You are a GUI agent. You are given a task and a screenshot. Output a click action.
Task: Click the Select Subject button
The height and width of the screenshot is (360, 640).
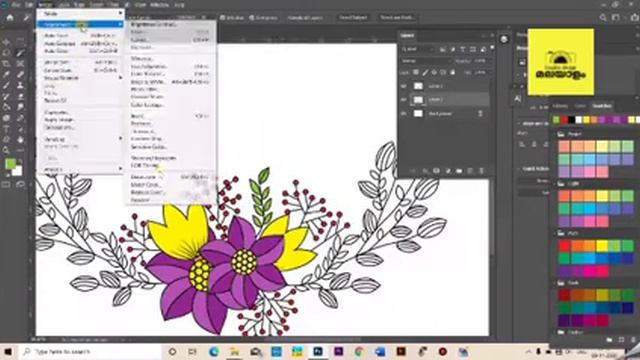[x=353, y=18]
